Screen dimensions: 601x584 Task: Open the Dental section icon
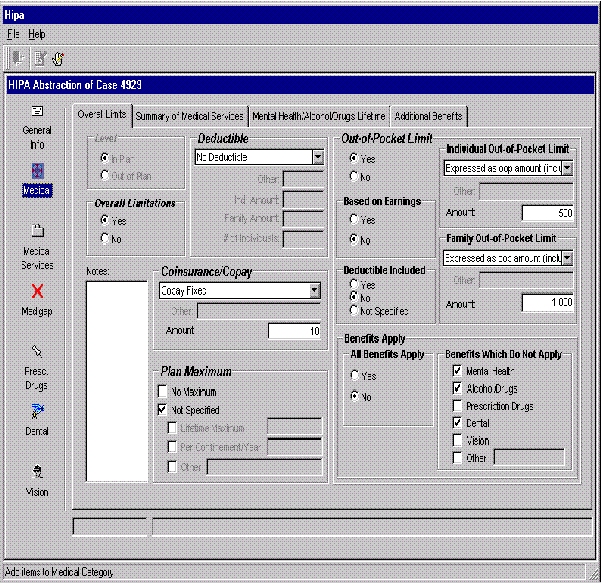pos(37,411)
